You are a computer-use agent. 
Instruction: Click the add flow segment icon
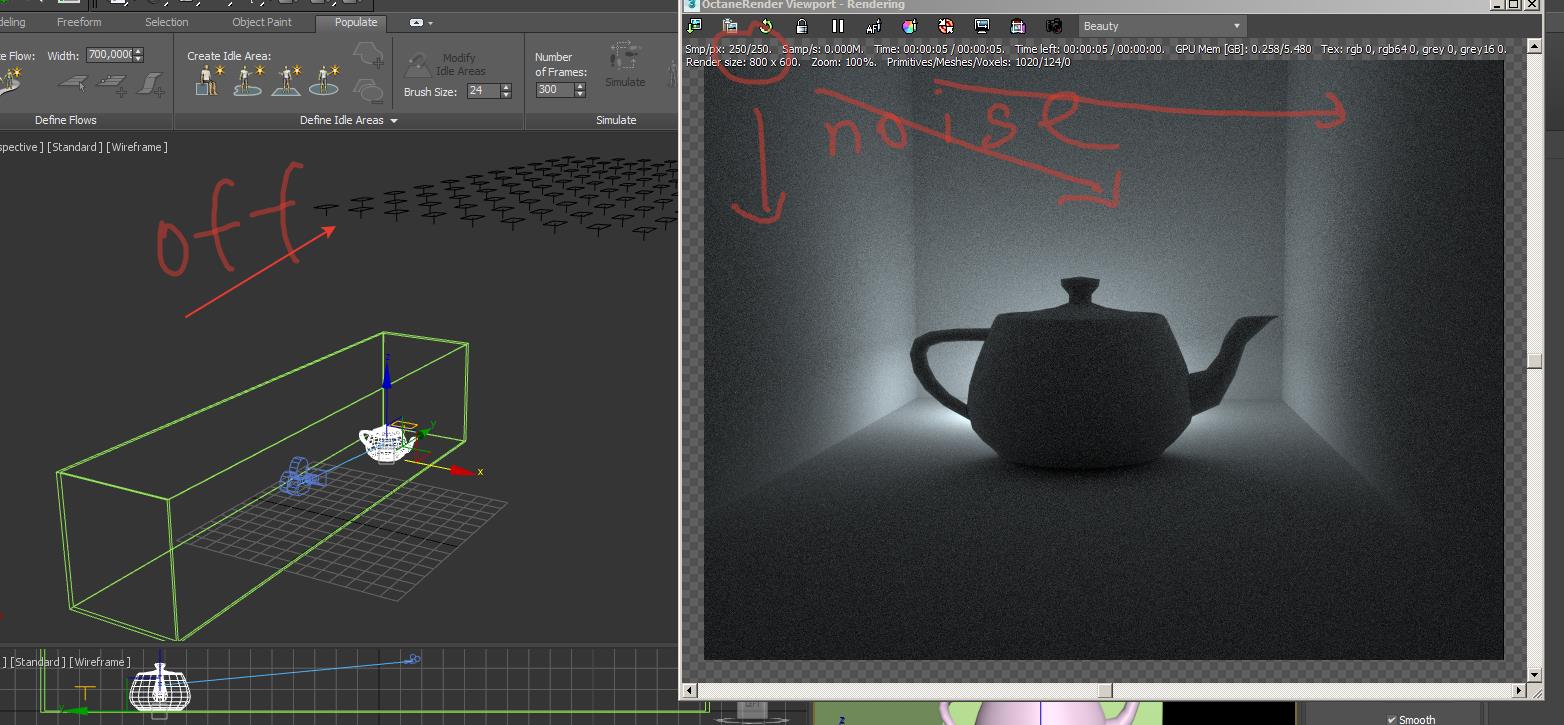click(111, 83)
